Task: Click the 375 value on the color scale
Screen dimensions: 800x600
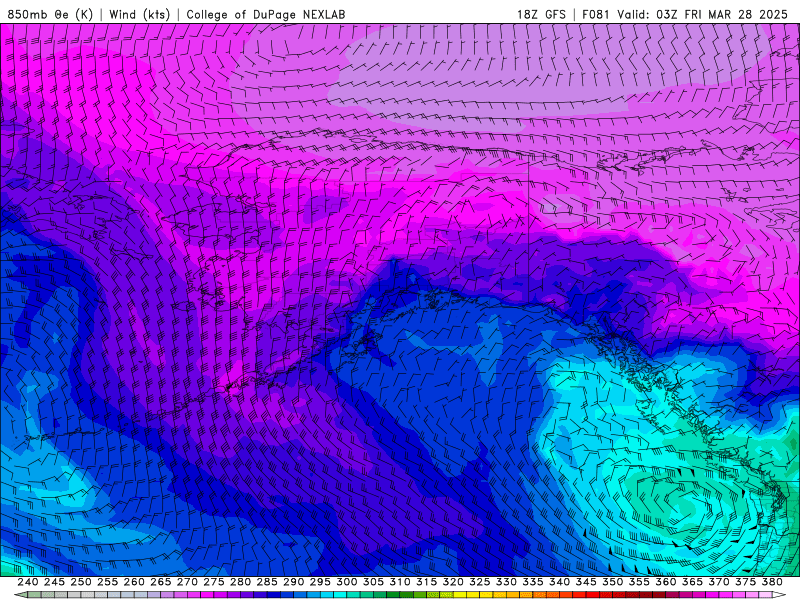Action: tap(745, 582)
